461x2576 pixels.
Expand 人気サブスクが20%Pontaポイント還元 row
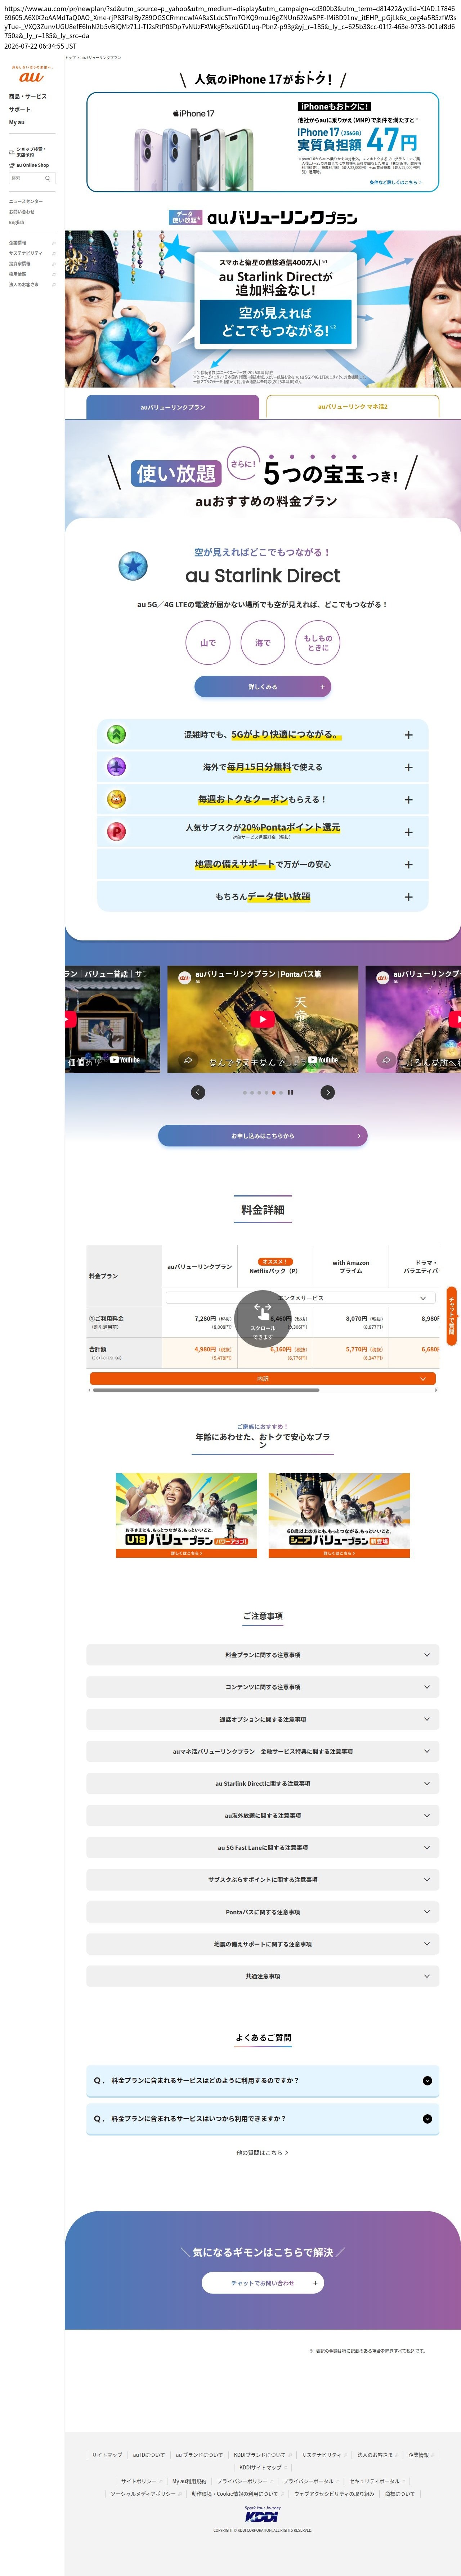click(263, 832)
